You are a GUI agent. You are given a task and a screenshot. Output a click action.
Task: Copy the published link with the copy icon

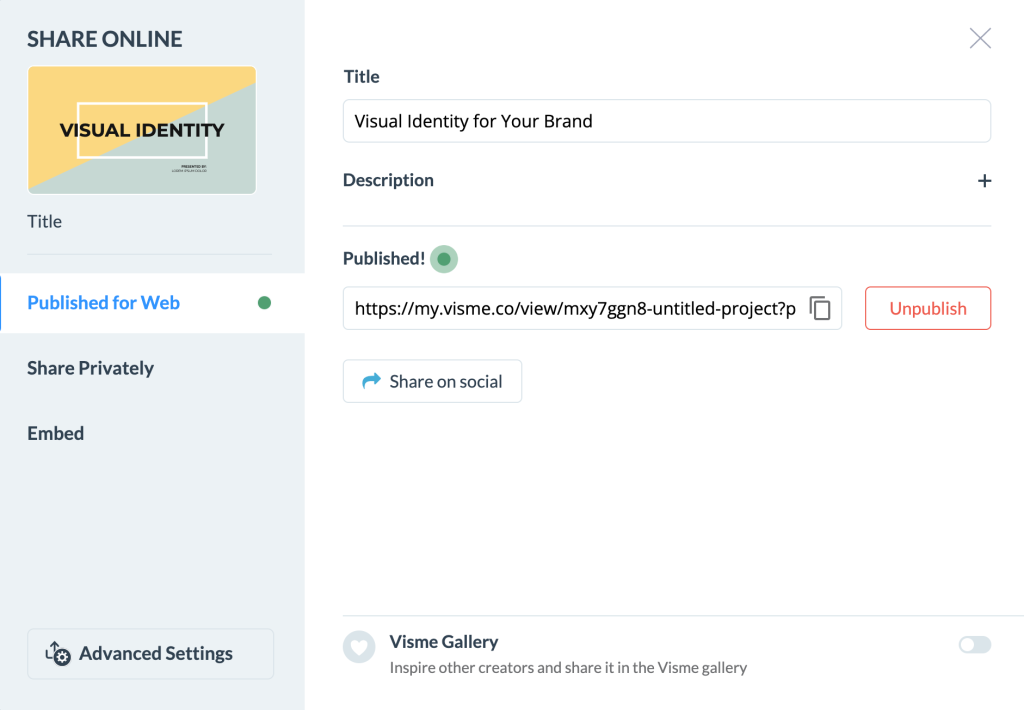(x=820, y=308)
